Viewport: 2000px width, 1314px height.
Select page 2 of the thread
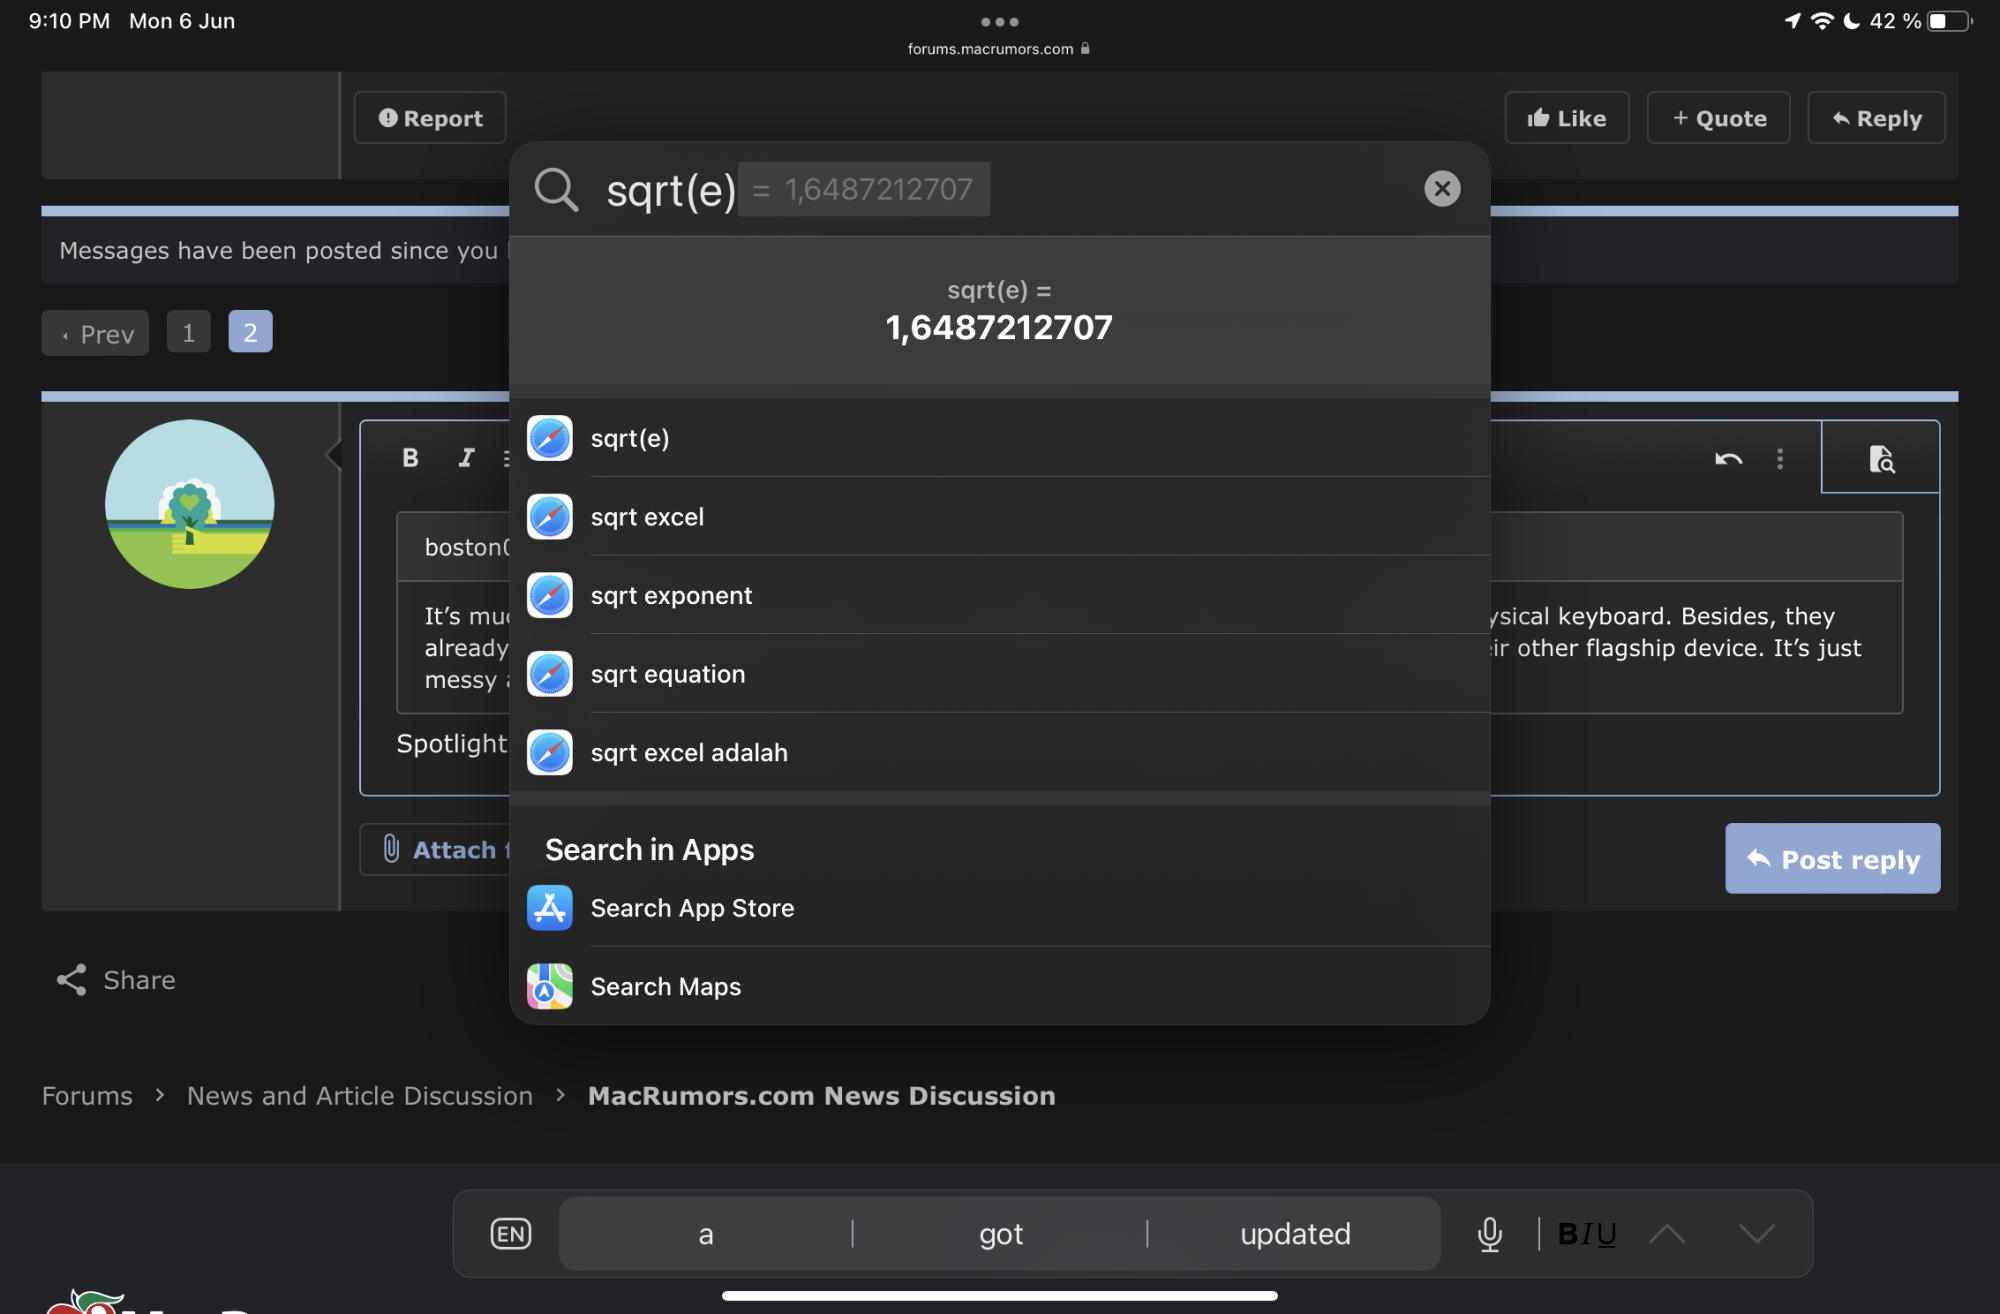pyautogui.click(x=250, y=332)
